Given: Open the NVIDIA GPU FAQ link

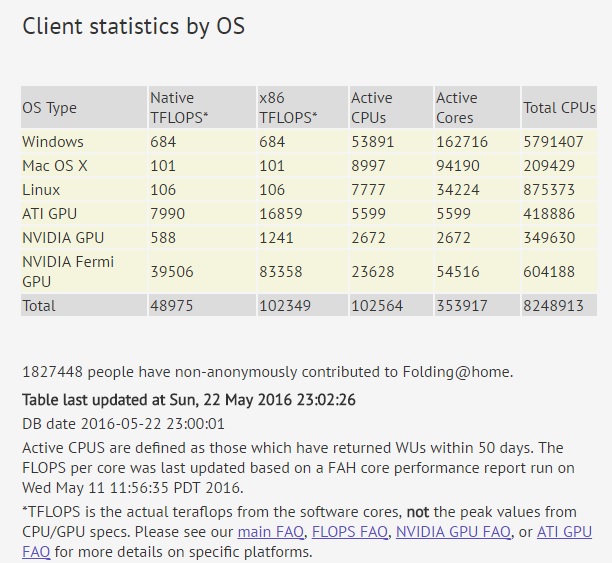Looking at the screenshot, I should point(453,532).
